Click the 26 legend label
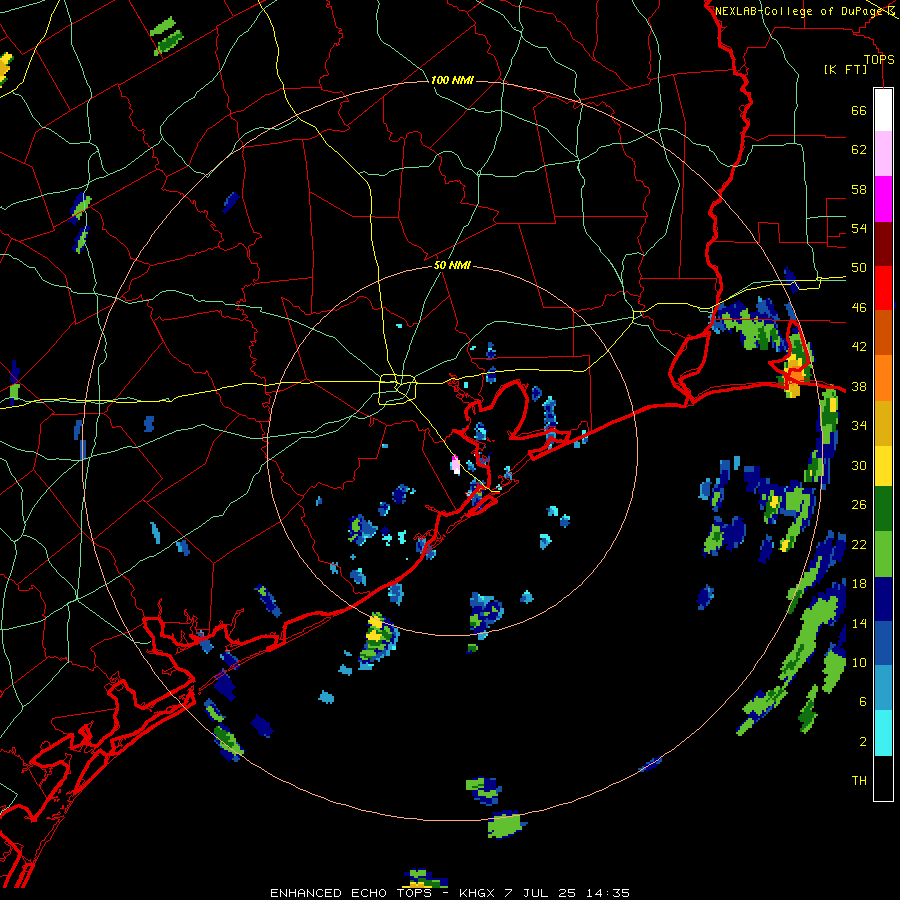The width and height of the screenshot is (900, 900). [x=859, y=505]
